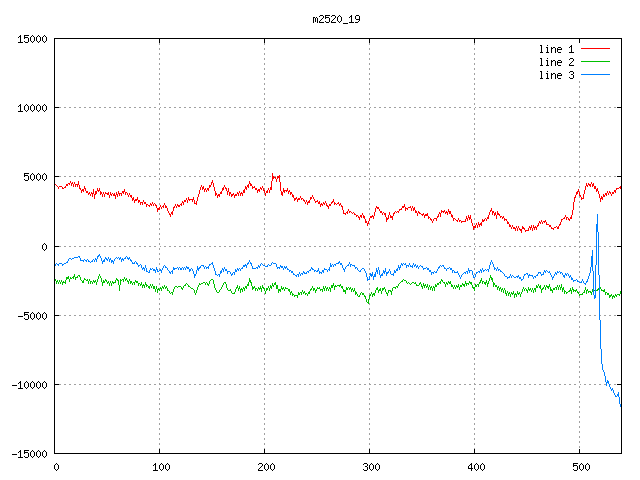Click the chart title m2520_19
The image size is (640, 480).
(x=336, y=19)
